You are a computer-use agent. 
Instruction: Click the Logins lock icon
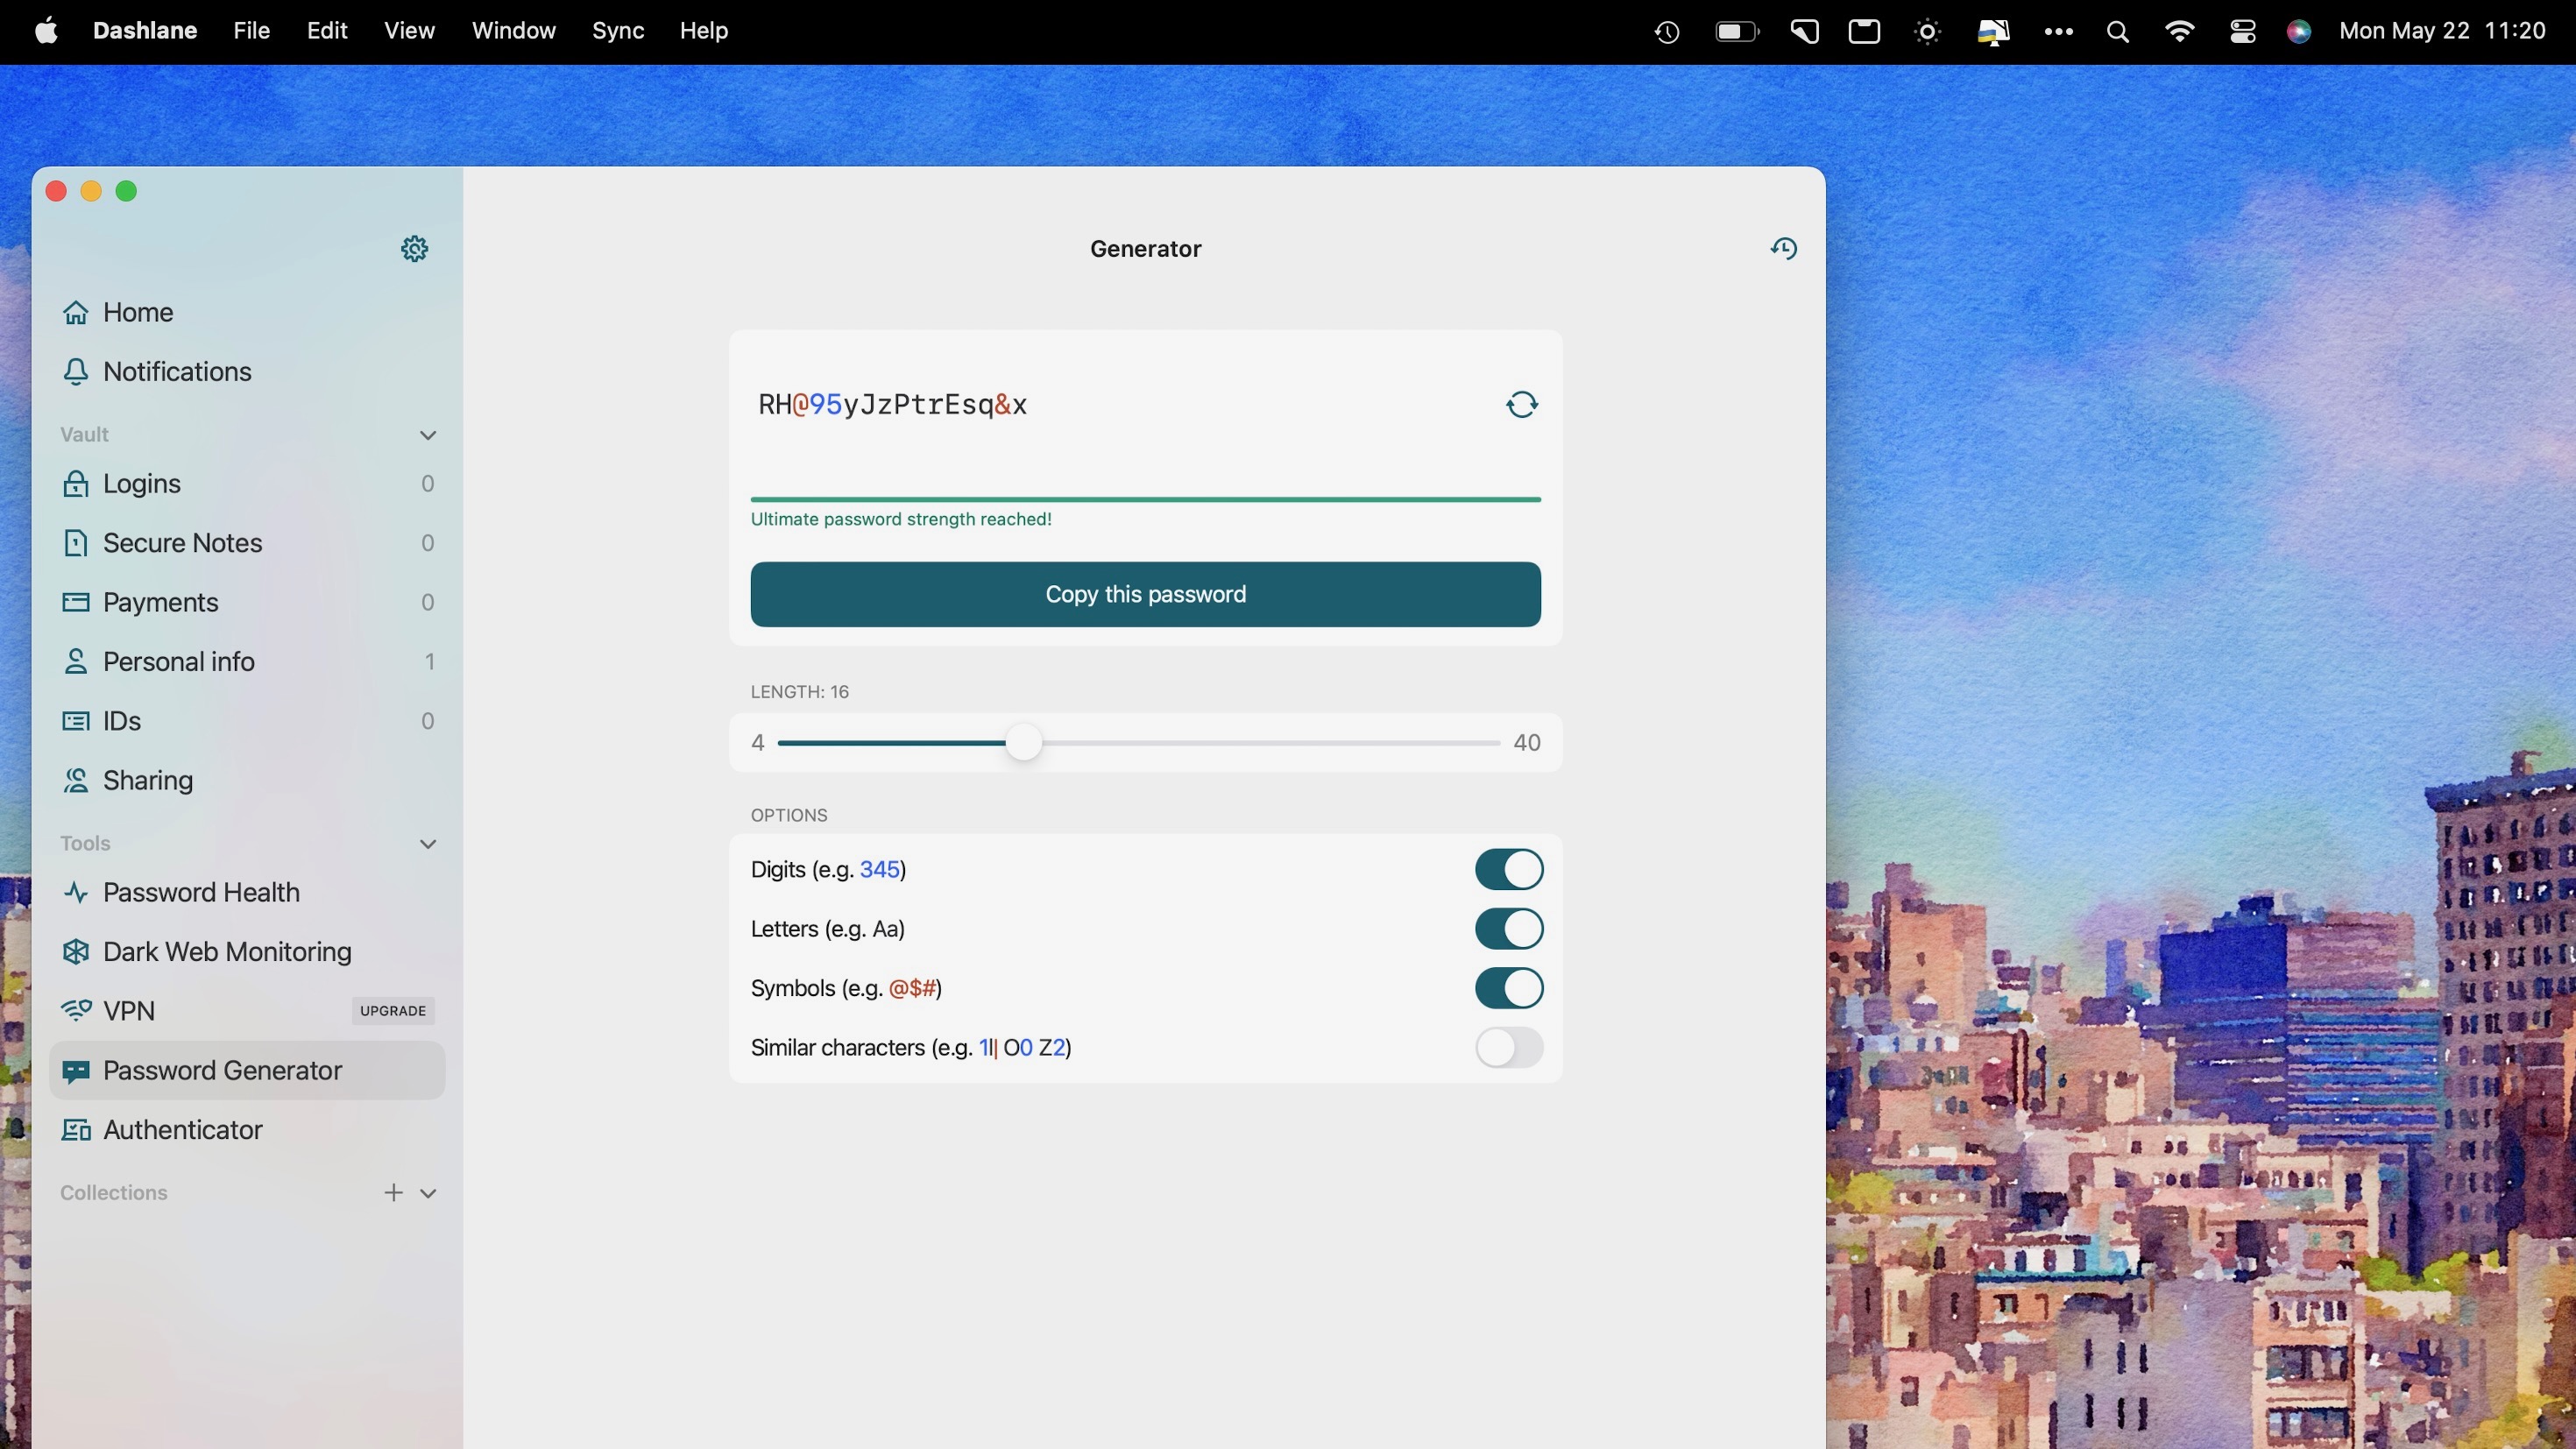[75, 484]
